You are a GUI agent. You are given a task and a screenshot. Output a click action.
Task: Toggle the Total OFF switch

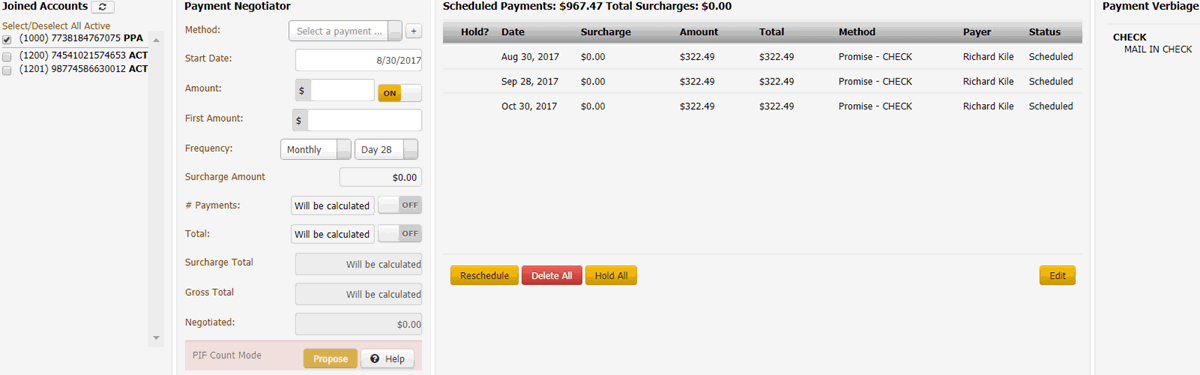click(x=399, y=234)
